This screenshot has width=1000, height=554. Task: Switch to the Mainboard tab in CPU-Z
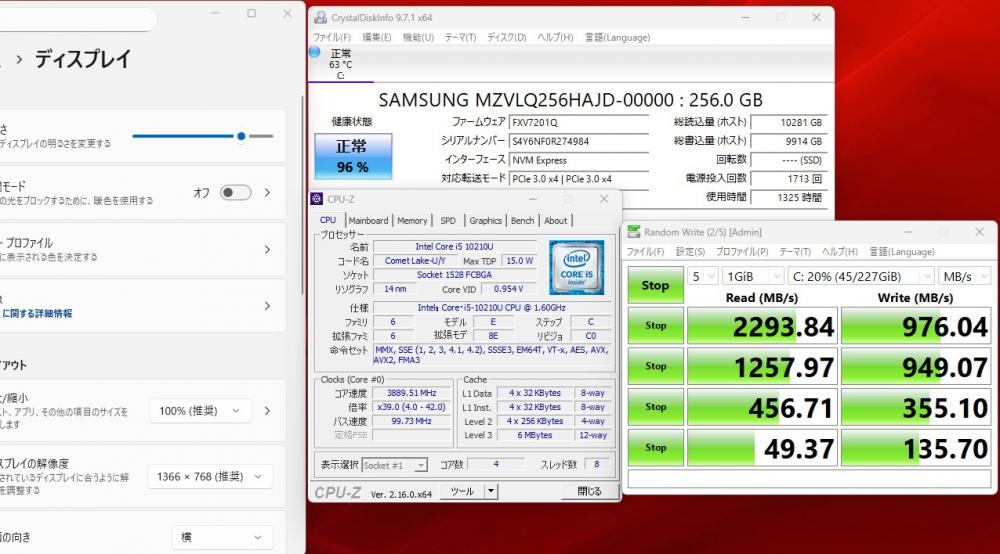pyautogui.click(x=368, y=221)
